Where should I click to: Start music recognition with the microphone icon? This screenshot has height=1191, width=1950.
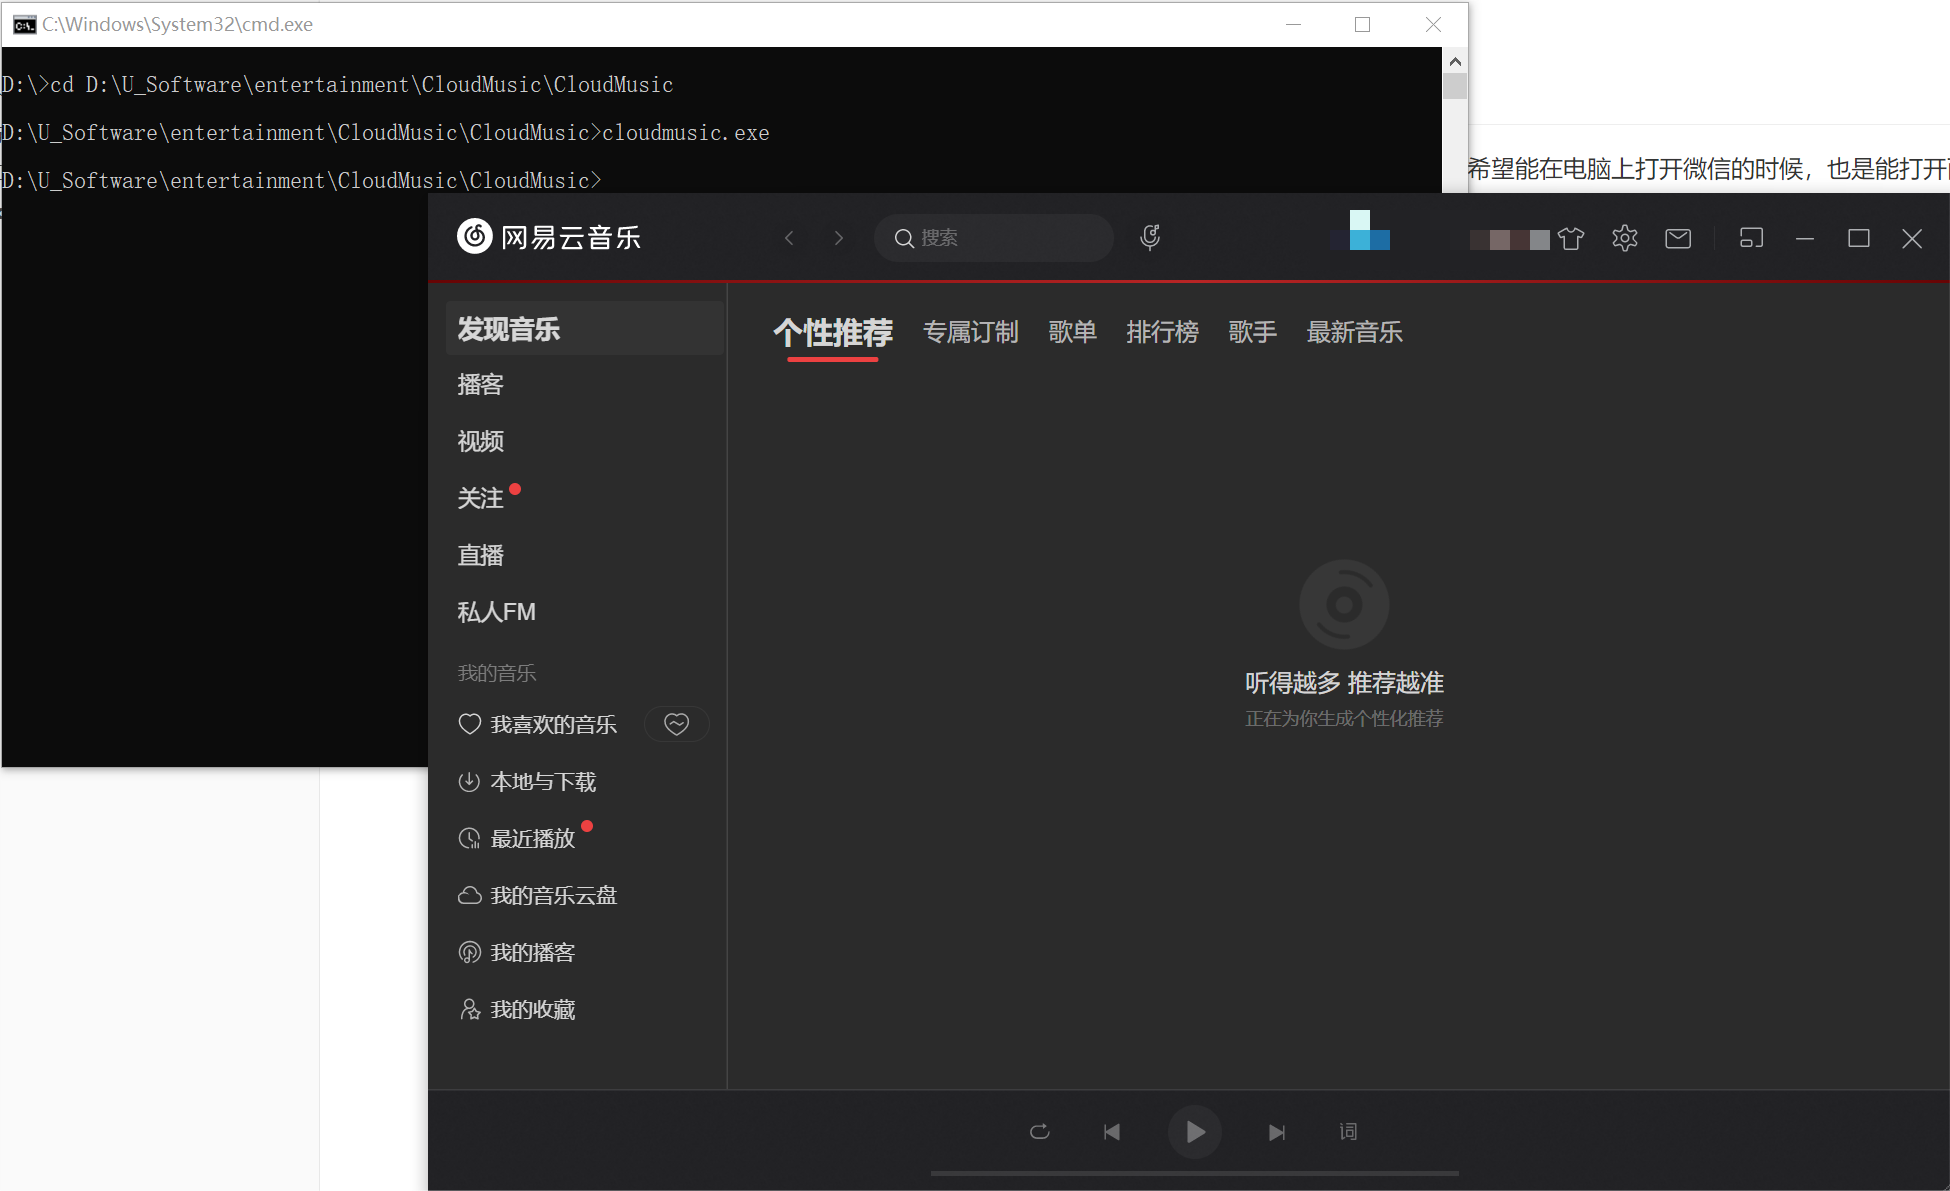(x=1148, y=237)
